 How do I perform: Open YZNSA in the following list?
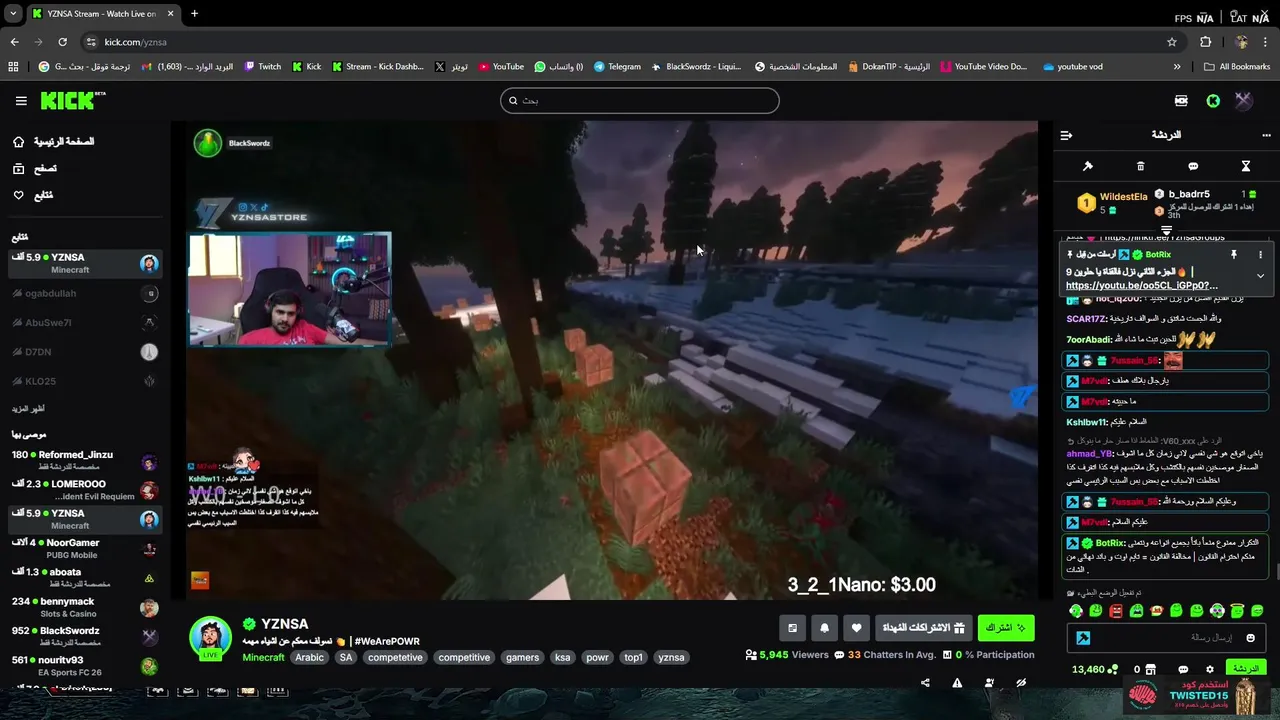tap(85, 264)
